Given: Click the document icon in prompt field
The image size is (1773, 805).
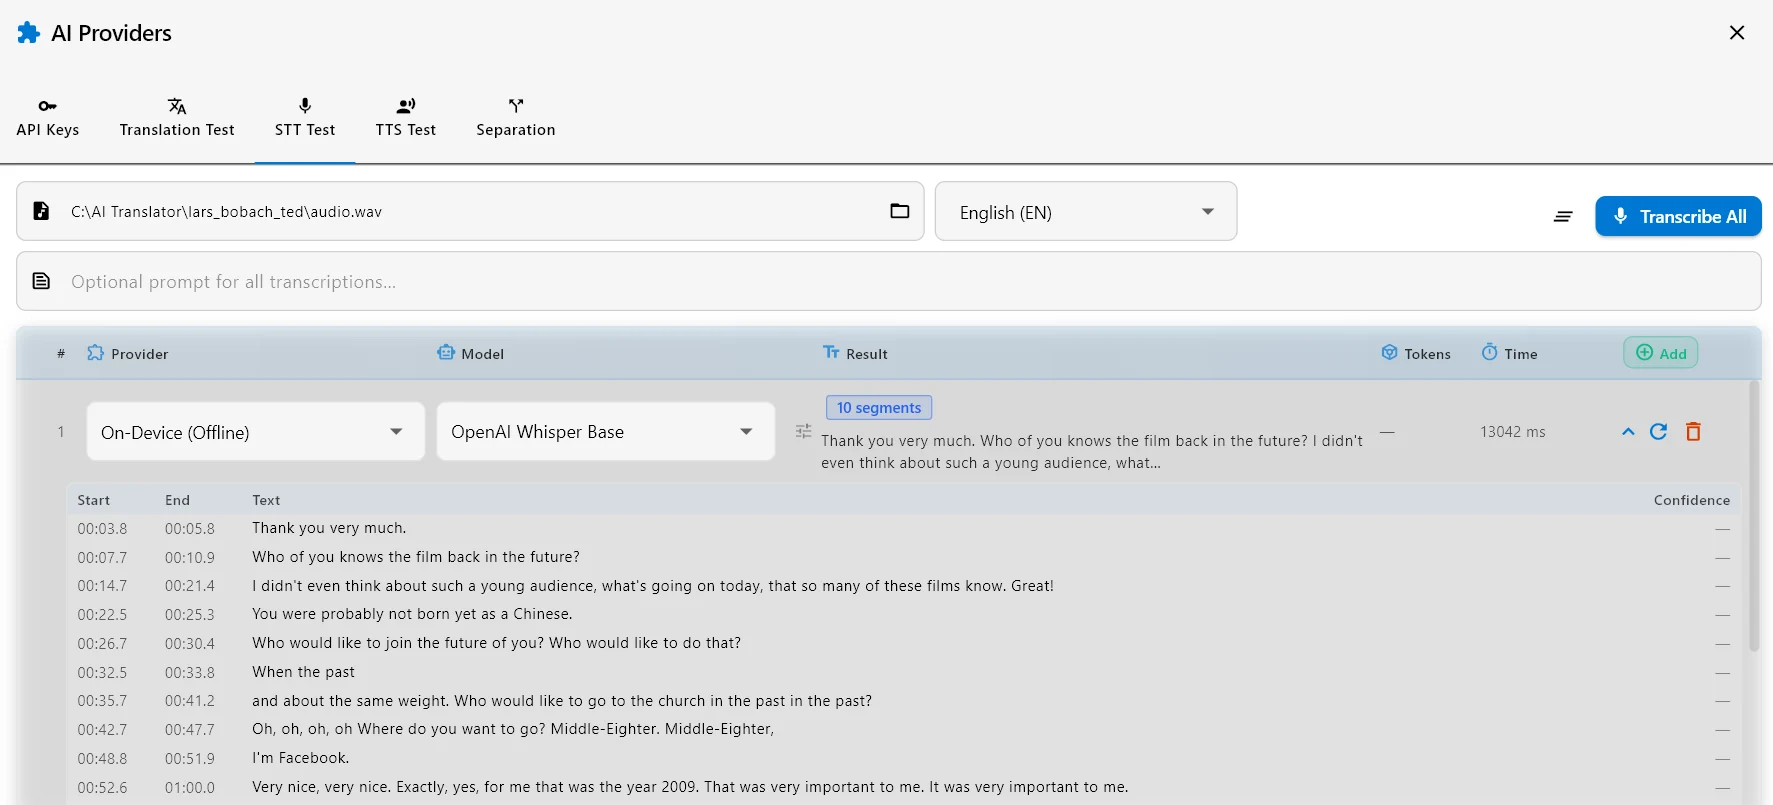Looking at the screenshot, I should pyautogui.click(x=41, y=281).
